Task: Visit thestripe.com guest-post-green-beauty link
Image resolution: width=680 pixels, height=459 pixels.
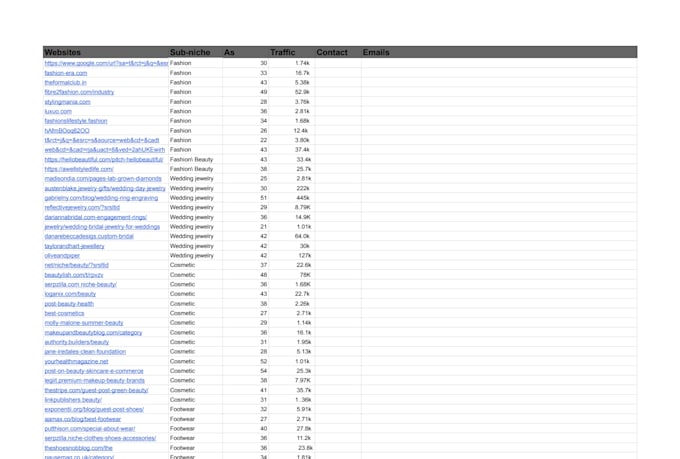Action: pos(97,390)
